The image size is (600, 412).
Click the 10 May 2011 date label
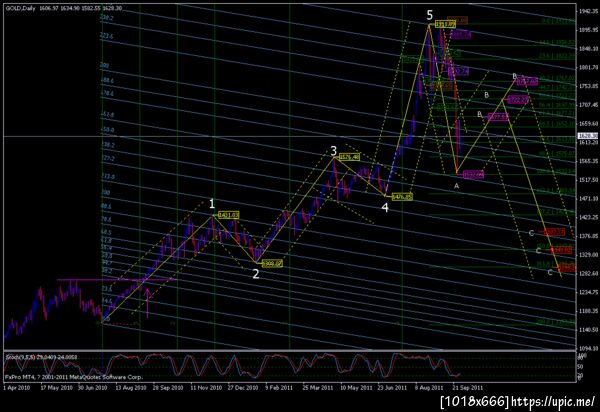tap(356, 388)
